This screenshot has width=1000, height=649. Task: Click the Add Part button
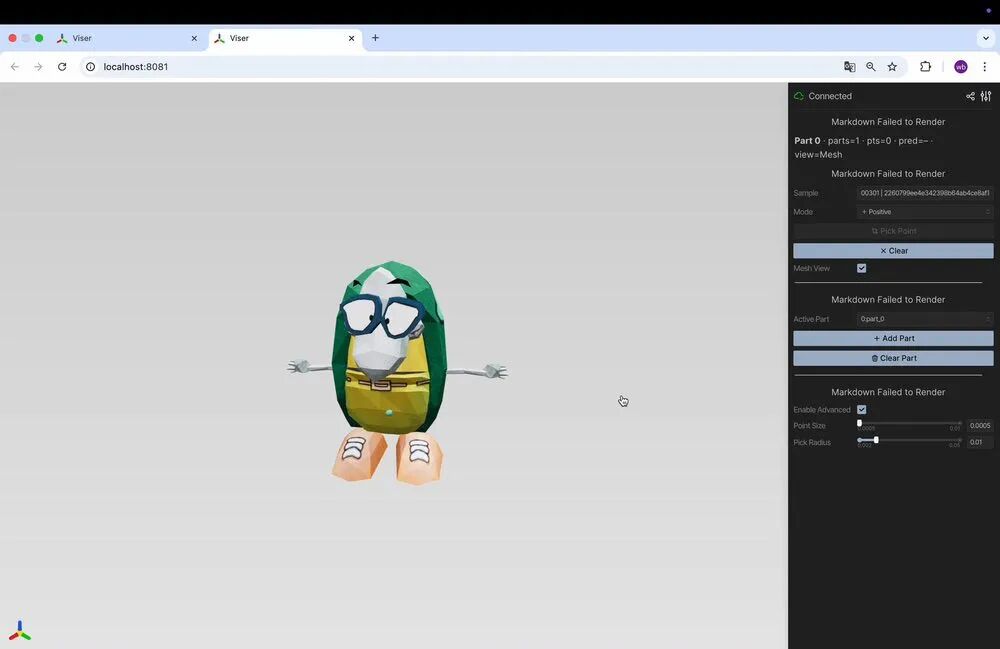coord(893,339)
